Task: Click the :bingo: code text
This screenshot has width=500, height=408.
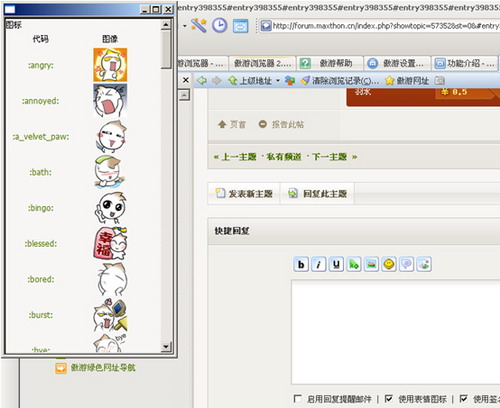Action: pos(41,208)
